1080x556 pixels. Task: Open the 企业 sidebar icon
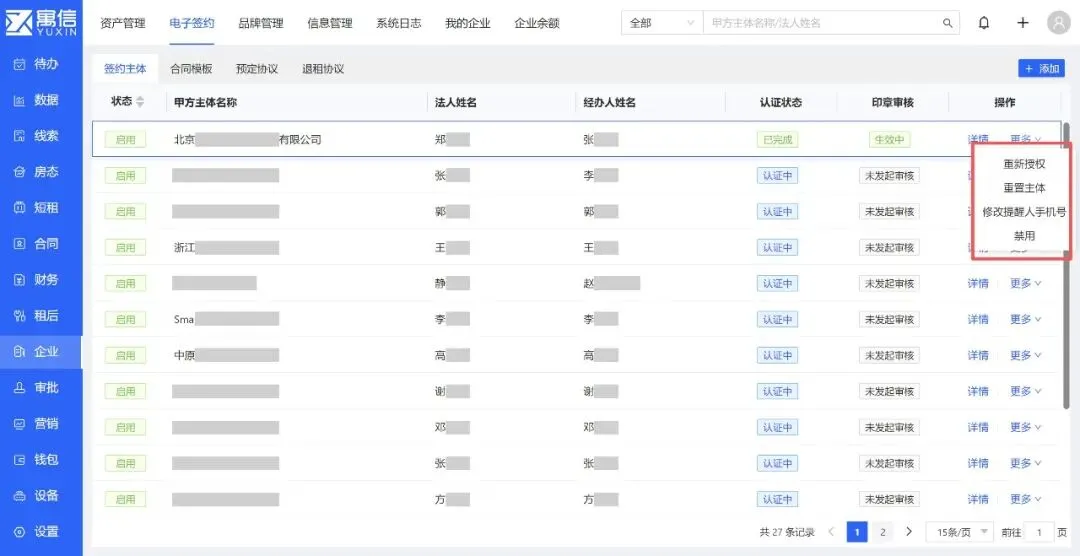[20, 351]
